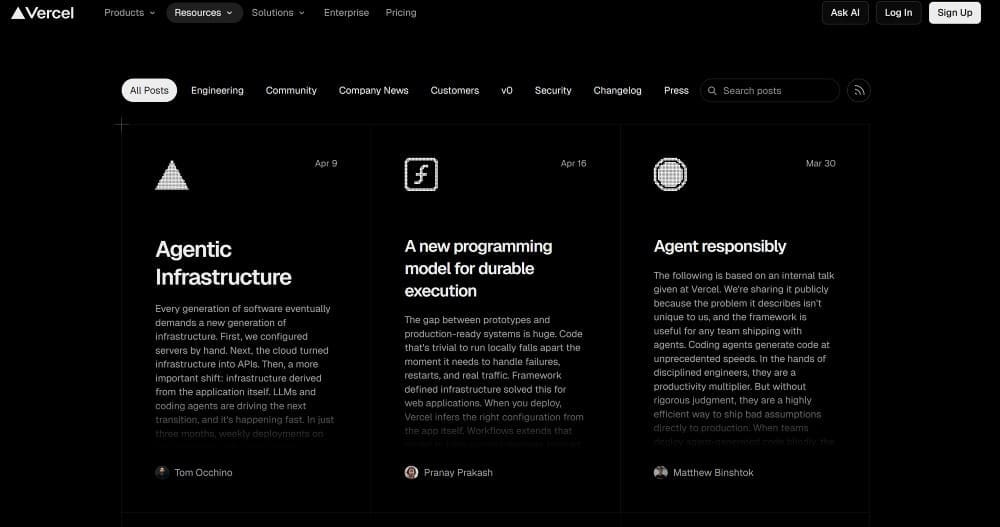Image resolution: width=1000 pixels, height=527 pixels.
Task: Filter posts by v0
Action: click(507, 91)
